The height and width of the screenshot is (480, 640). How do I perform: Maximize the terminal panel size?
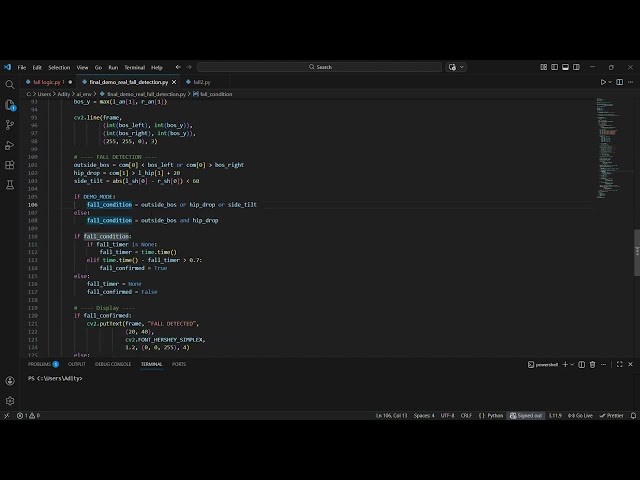[x=620, y=364]
